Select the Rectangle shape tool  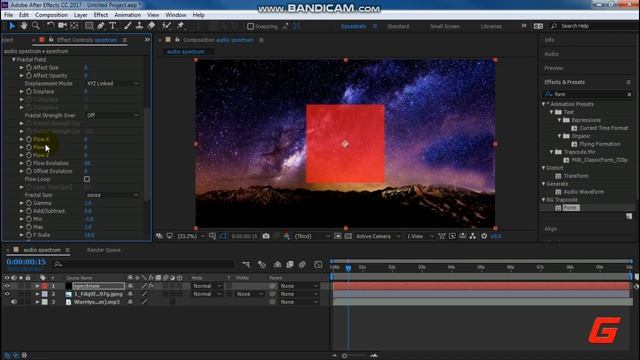pyautogui.click(x=89, y=26)
